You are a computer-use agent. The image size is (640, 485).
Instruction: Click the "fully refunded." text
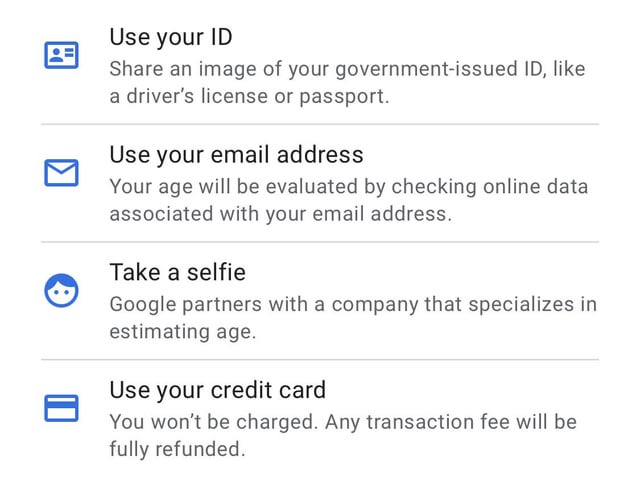click(177, 449)
